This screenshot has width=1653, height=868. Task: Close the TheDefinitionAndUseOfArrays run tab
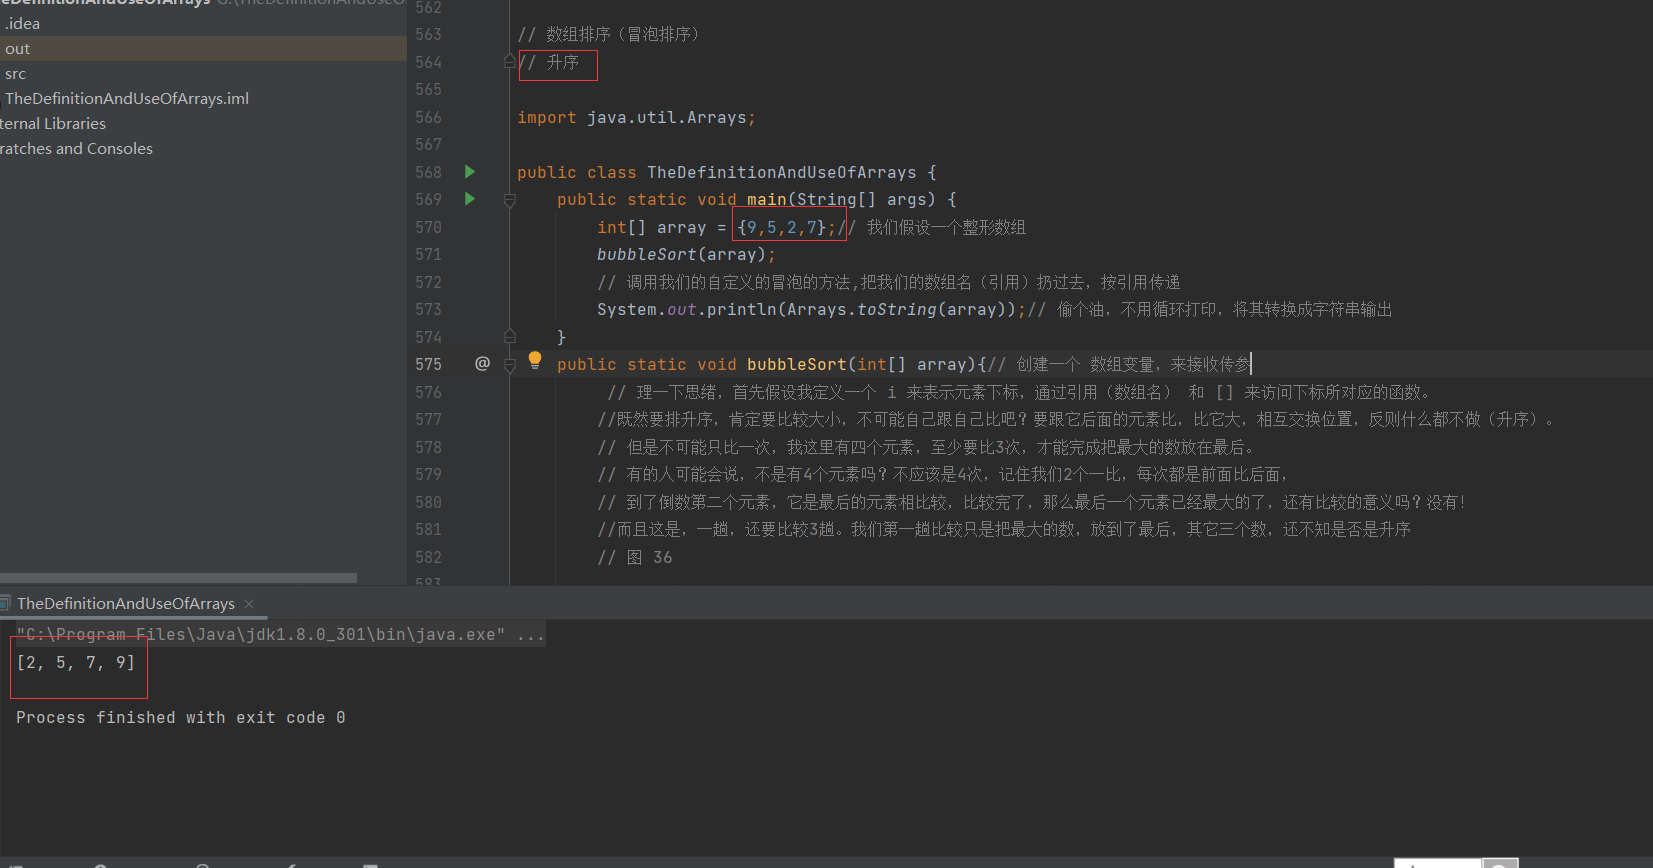(249, 604)
